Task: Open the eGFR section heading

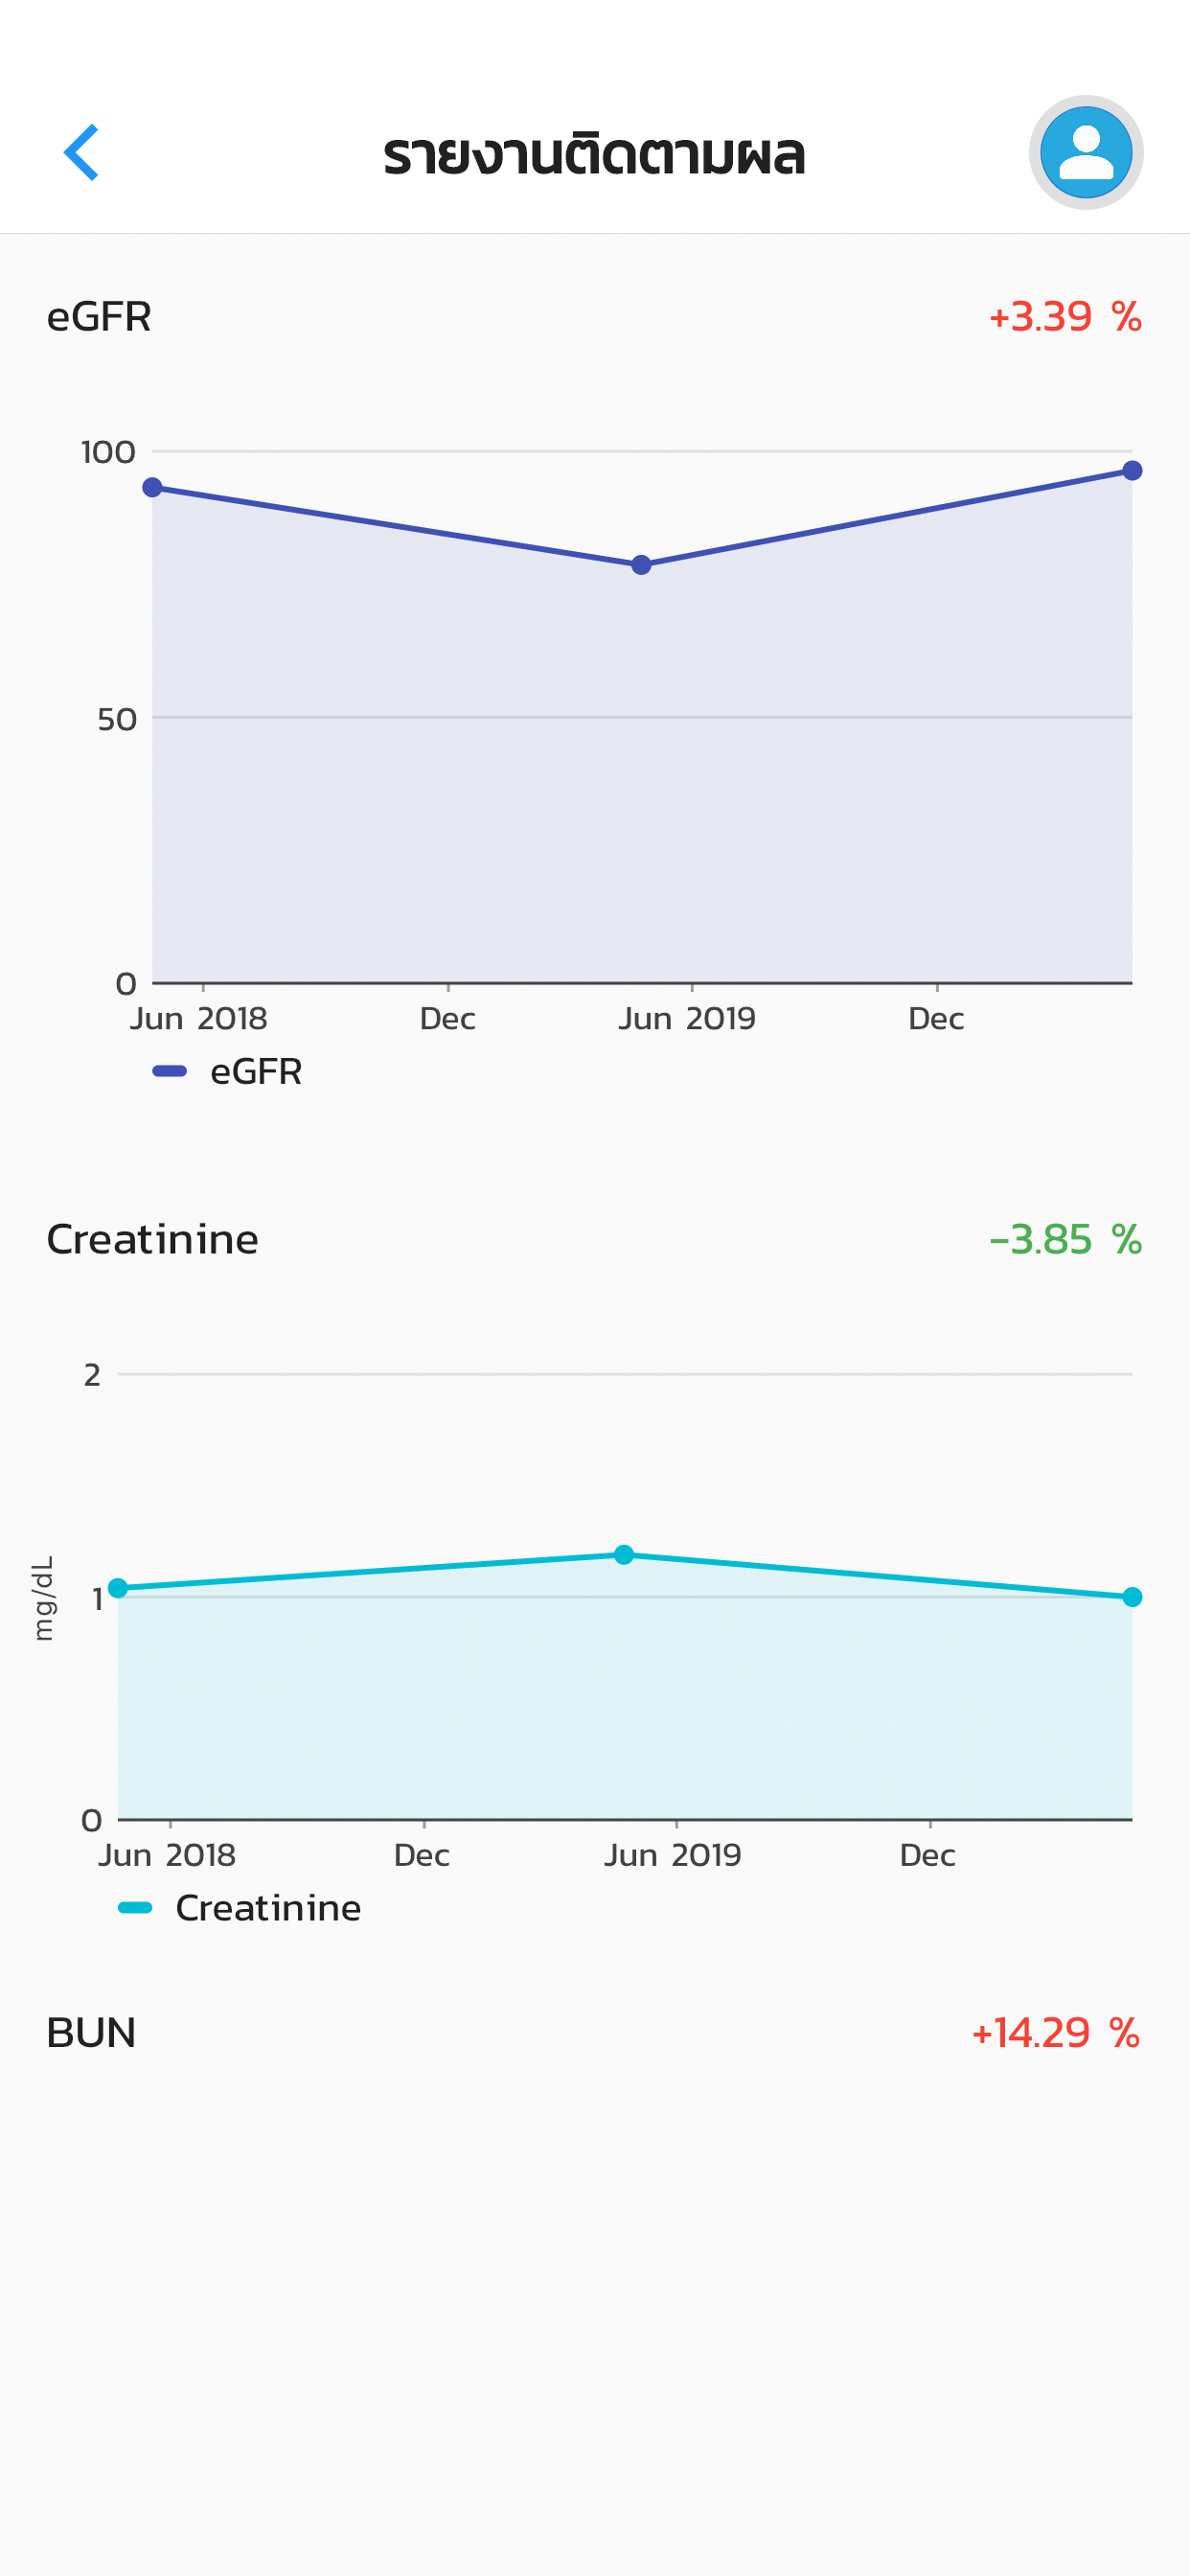Action: coord(99,316)
